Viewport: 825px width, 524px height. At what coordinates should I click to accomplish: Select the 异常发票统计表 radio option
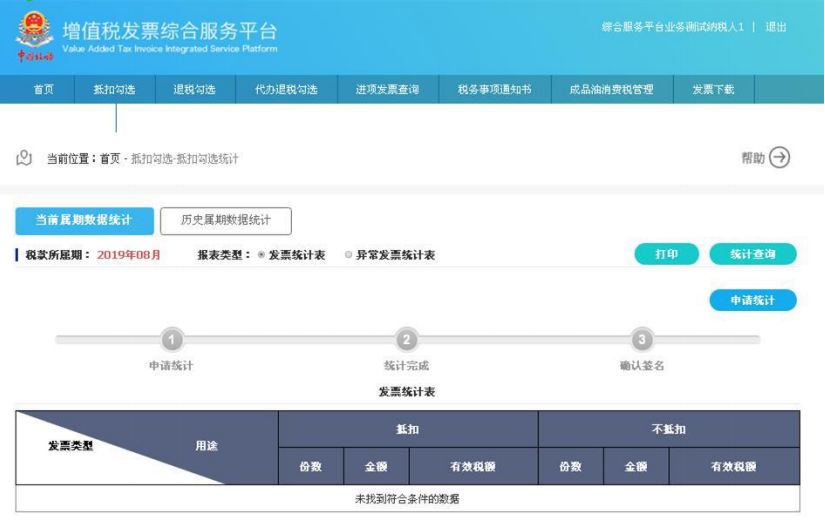pyautogui.click(x=348, y=255)
